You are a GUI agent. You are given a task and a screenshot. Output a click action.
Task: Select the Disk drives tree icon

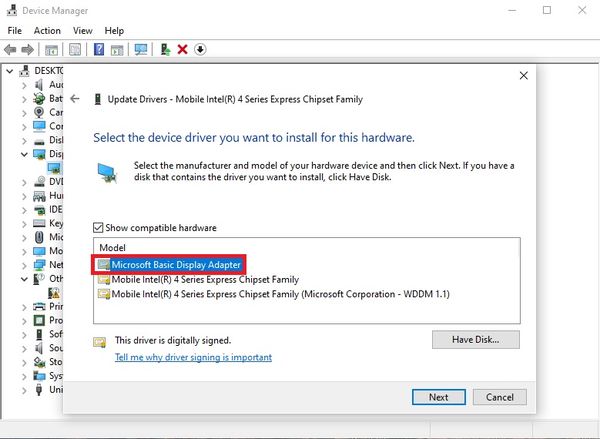click(x=39, y=142)
